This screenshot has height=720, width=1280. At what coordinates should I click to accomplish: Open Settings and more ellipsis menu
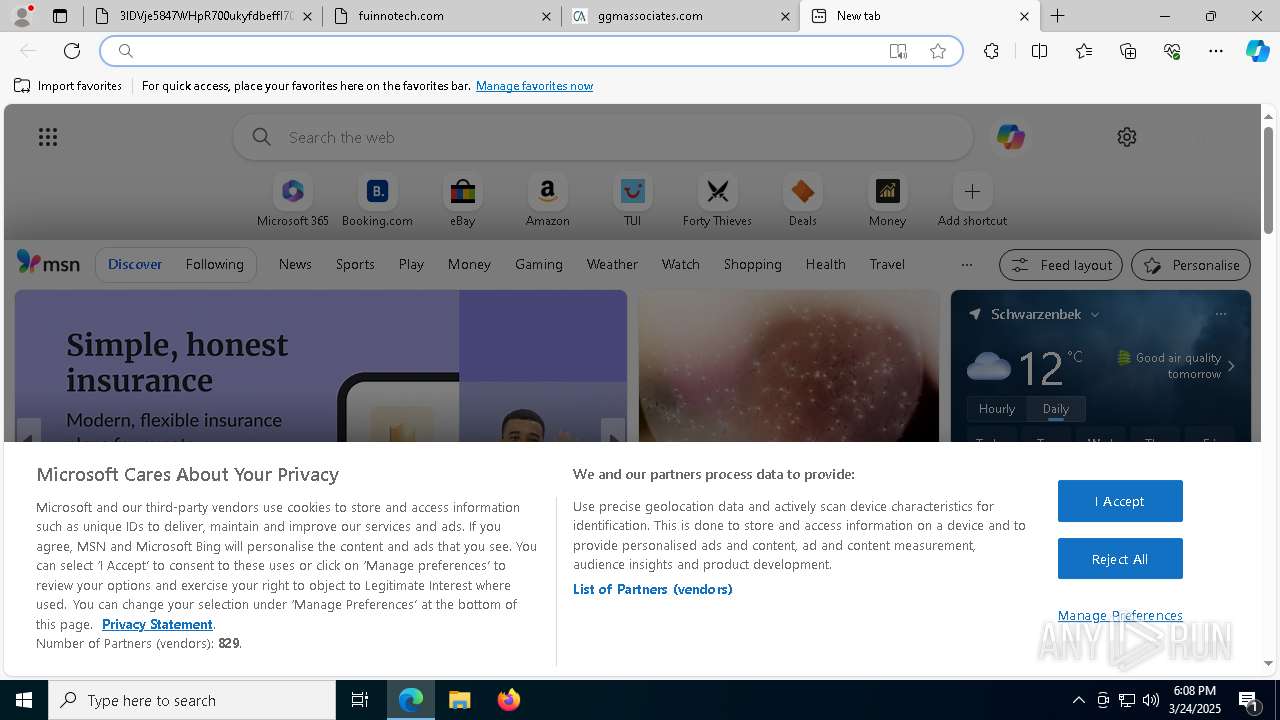tap(1216, 51)
